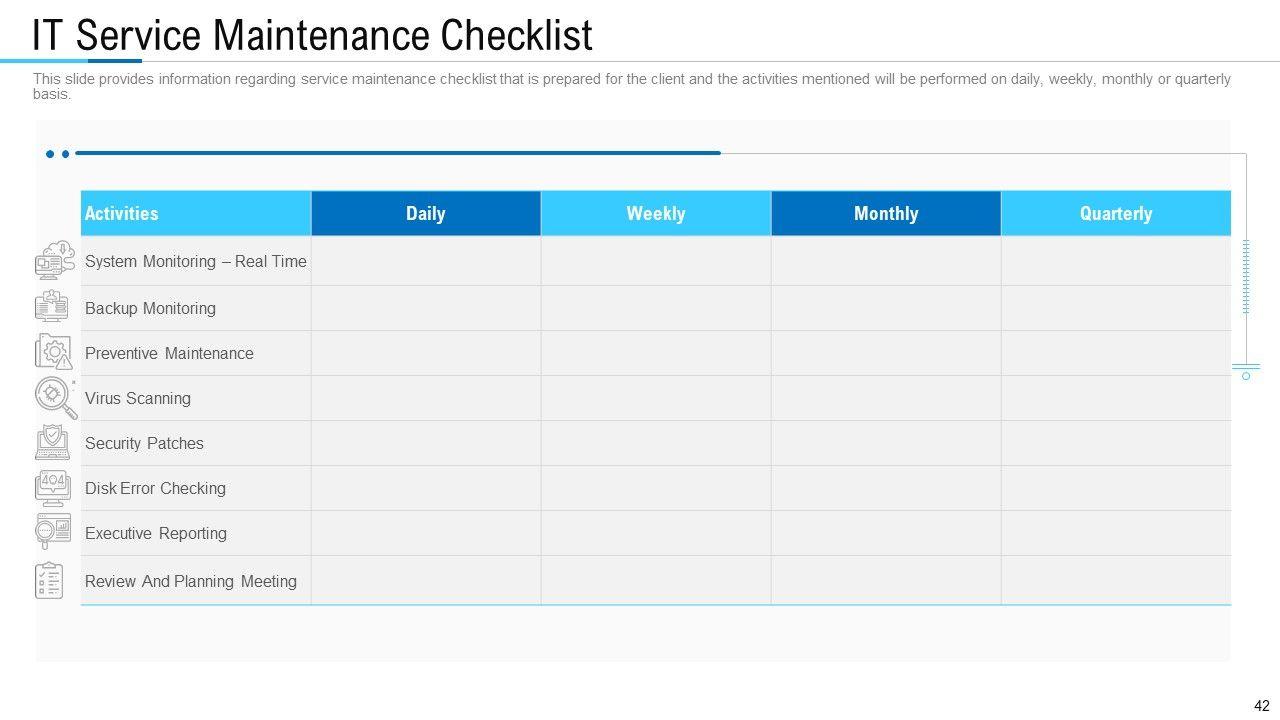
Task: Click the Daily column header
Action: (425, 213)
